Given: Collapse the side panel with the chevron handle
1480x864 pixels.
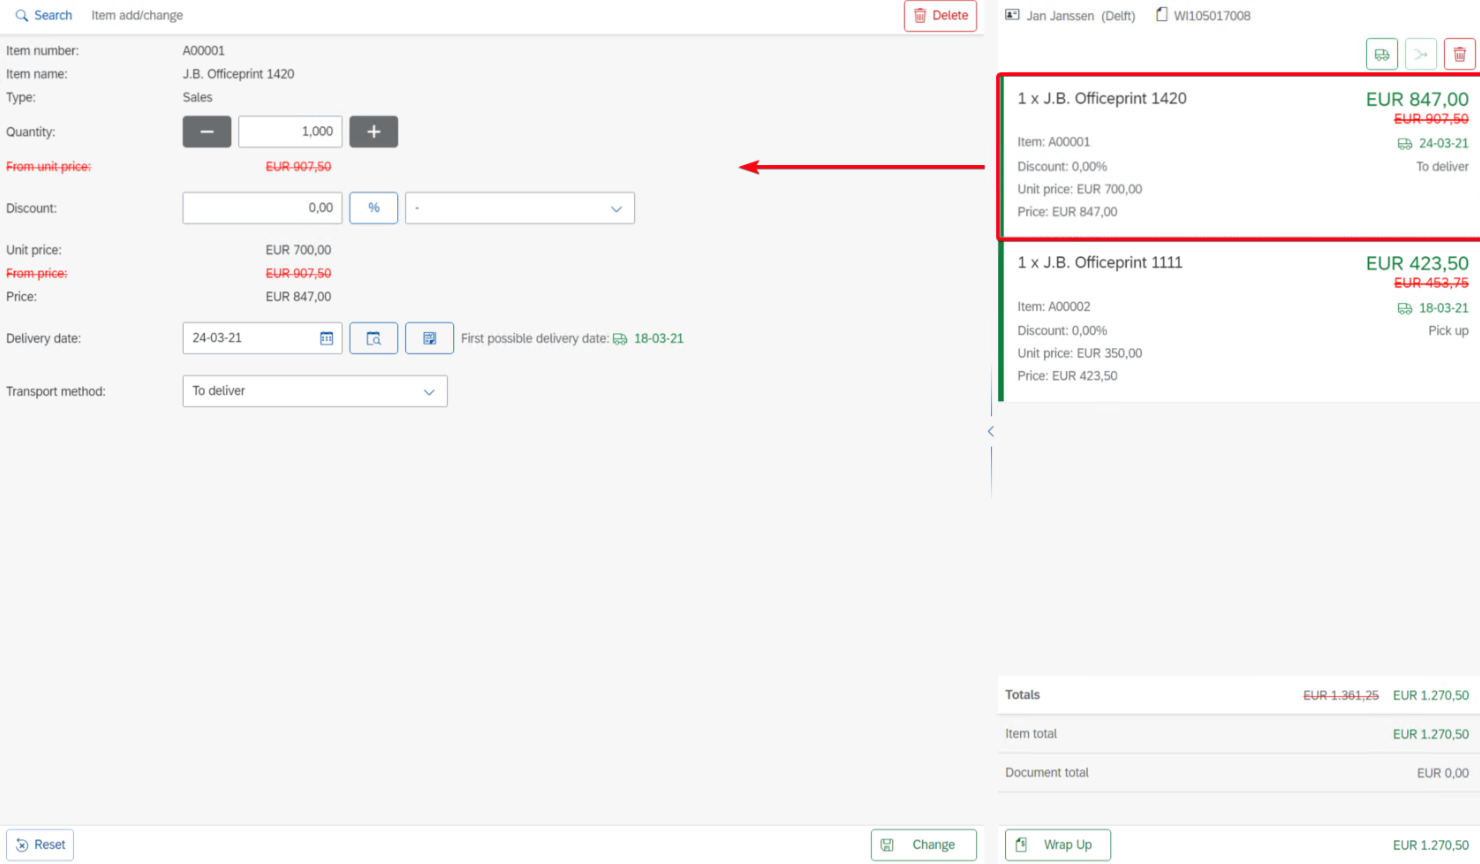Looking at the screenshot, I should [990, 431].
